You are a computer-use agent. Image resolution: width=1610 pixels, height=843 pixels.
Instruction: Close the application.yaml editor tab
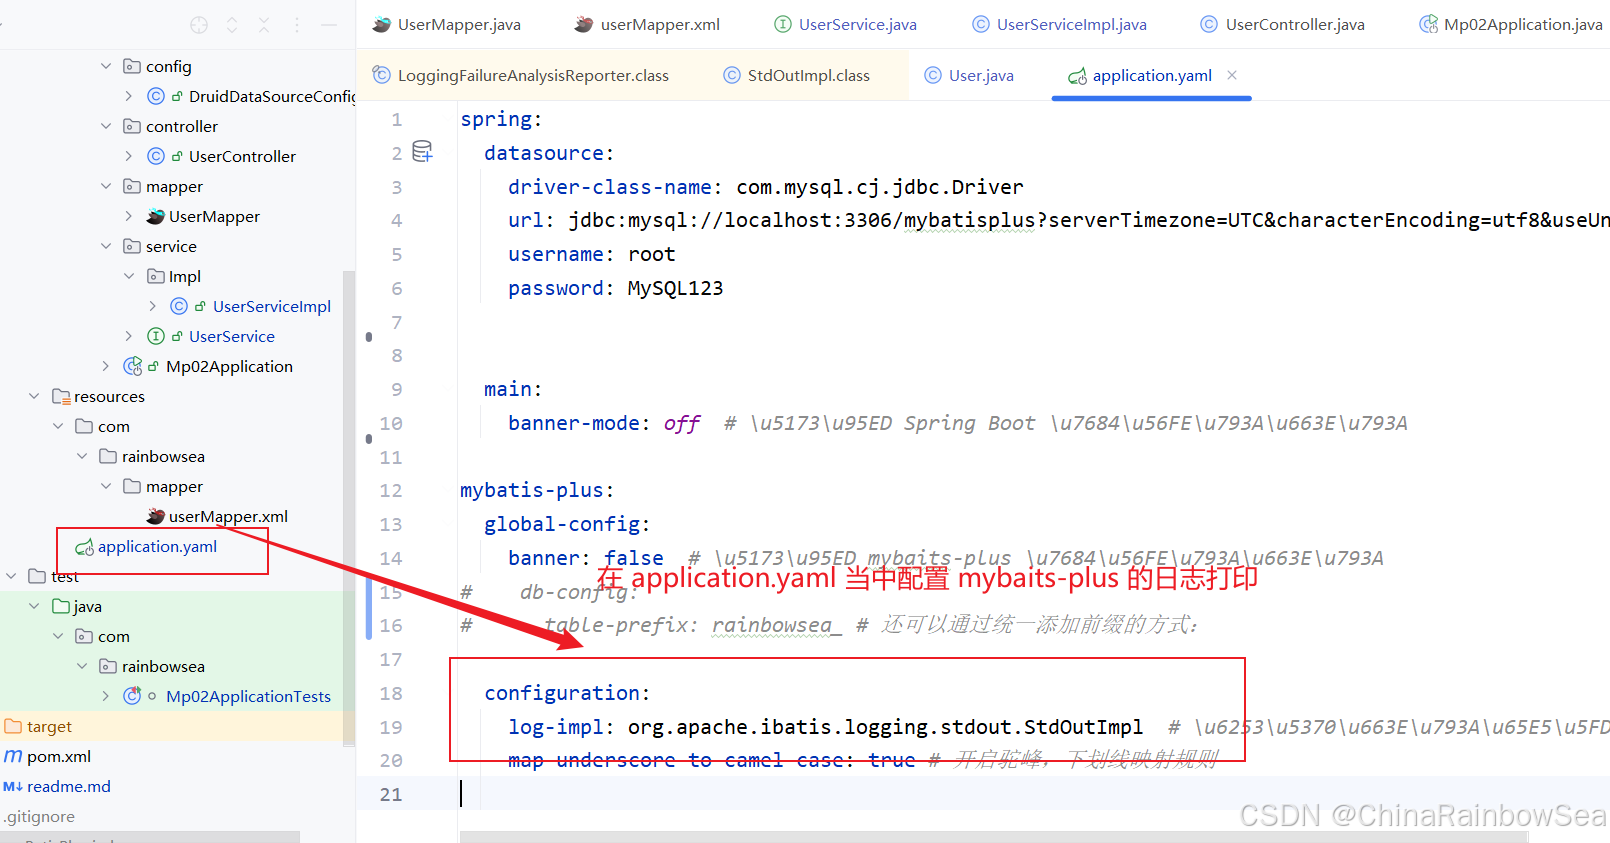(1232, 75)
